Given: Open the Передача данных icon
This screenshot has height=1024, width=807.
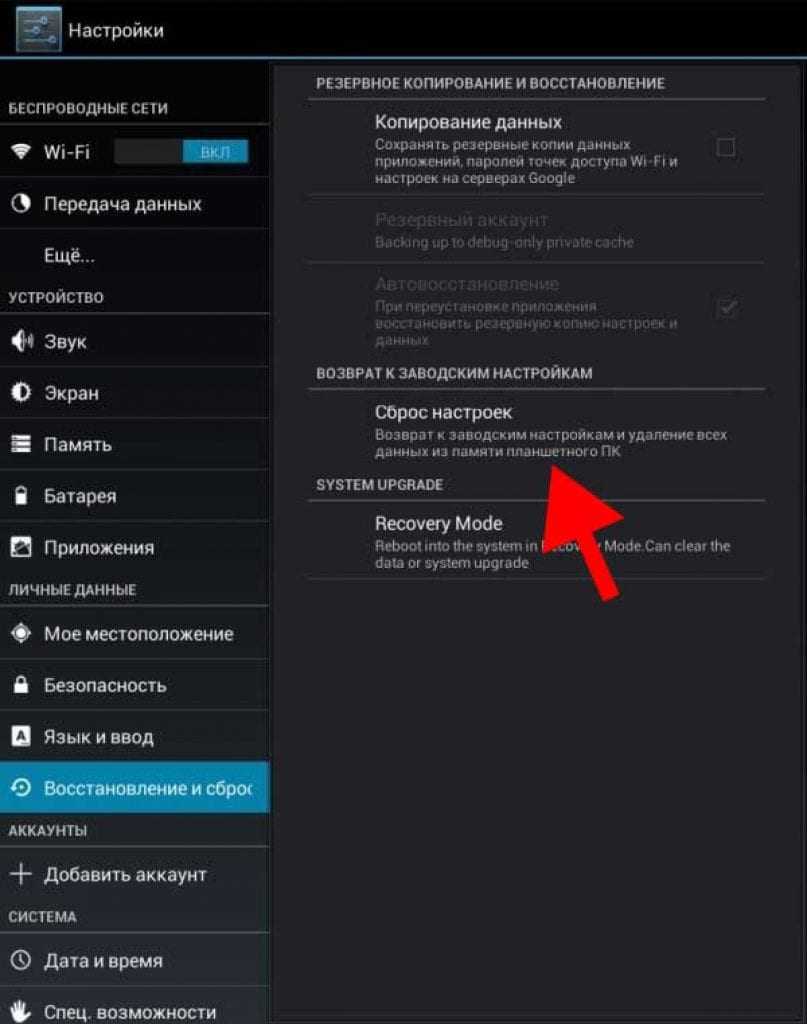Looking at the screenshot, I should (21, 203).
